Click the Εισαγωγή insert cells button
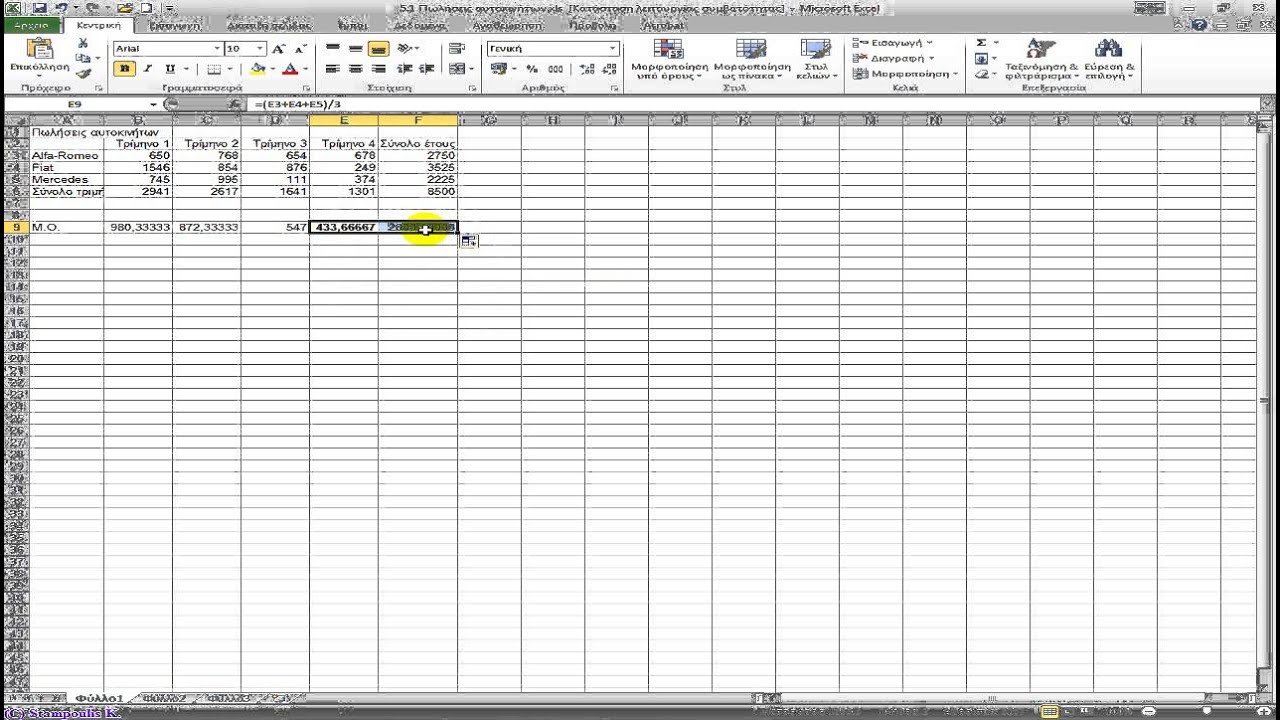Screen dimensions: 1280x720 (x=893, y=43)
